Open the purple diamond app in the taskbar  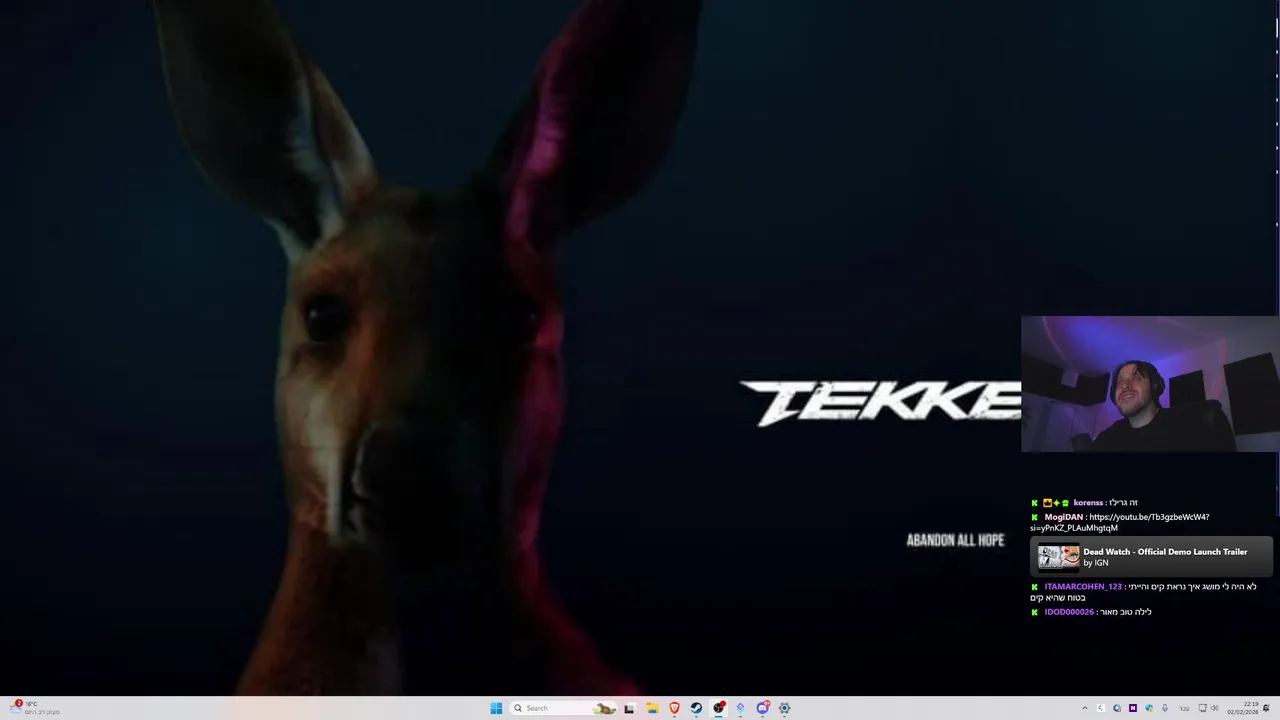[x=740, y=708]
